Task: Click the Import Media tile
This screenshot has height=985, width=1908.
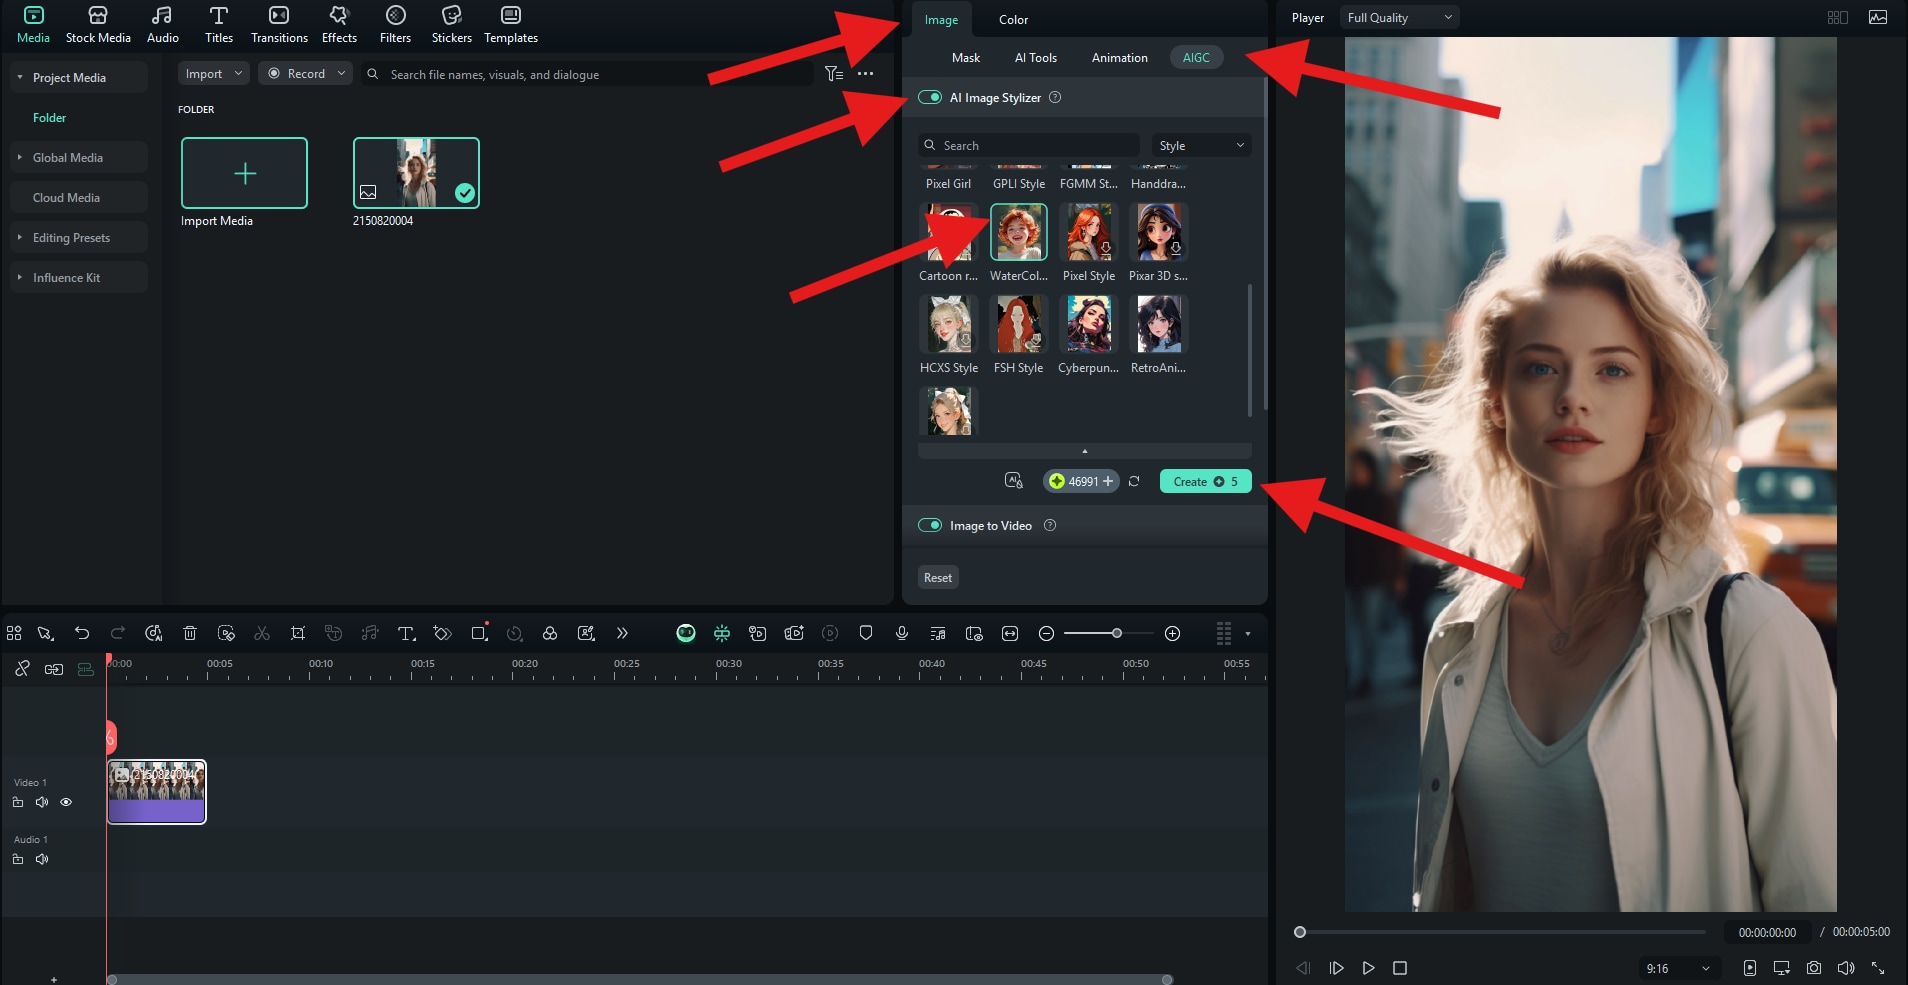Action: pos(244,173)
